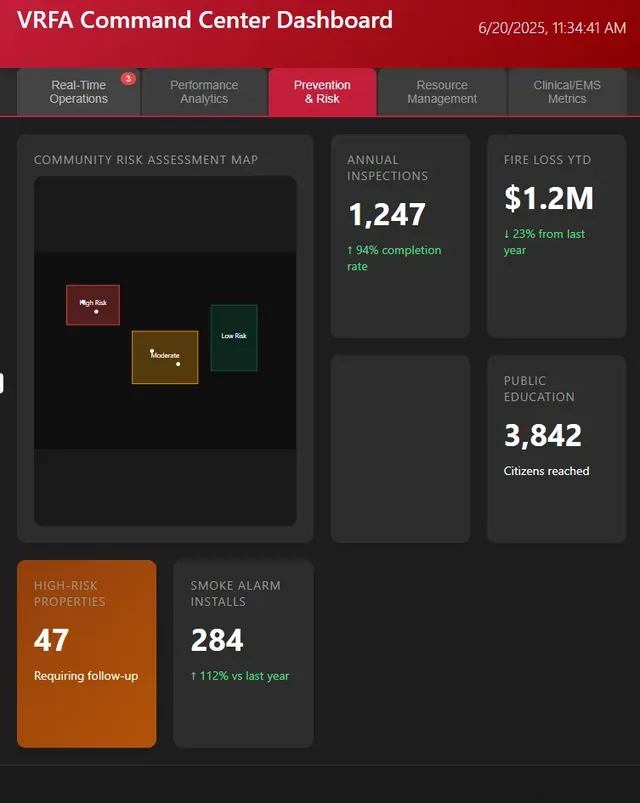Go to Clinical/EMS Metrics tab

click(x=567, y=92)
